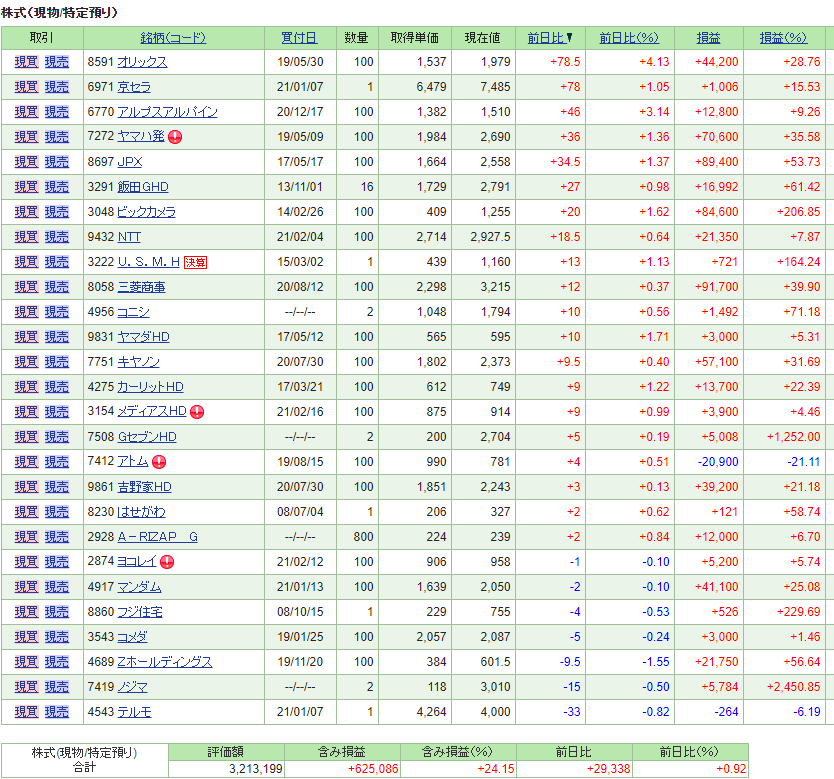Click 現売 in the JPX row
The width and height of the screenshot is (834, 779).
pos(57,162)
